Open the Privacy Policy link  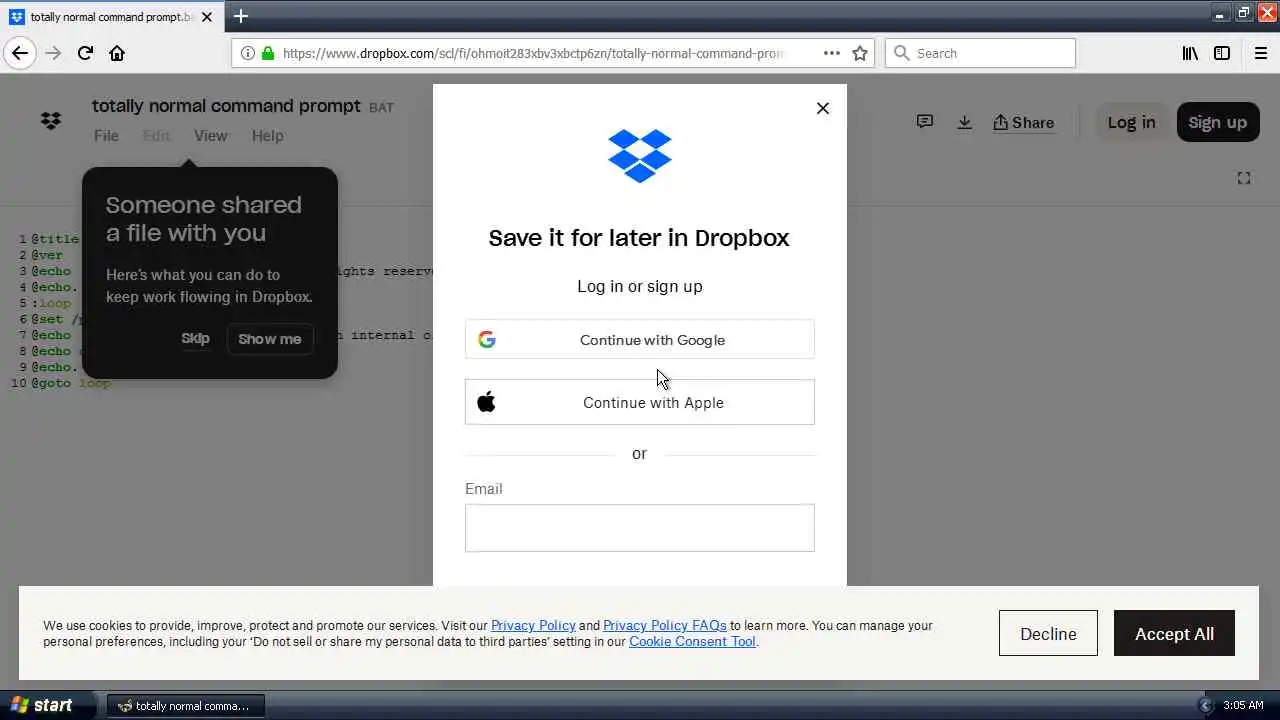533,626
